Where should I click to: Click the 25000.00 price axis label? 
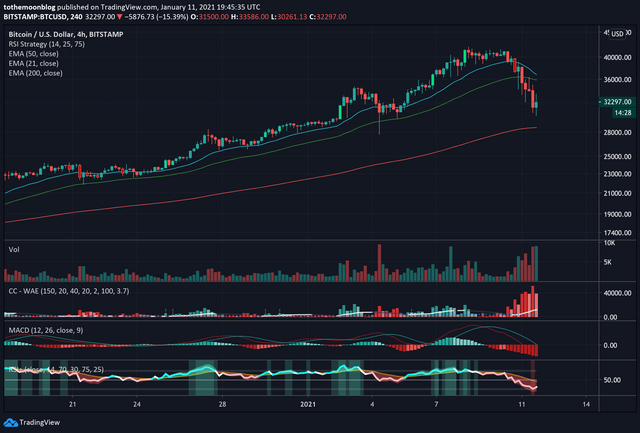[617, 157]
